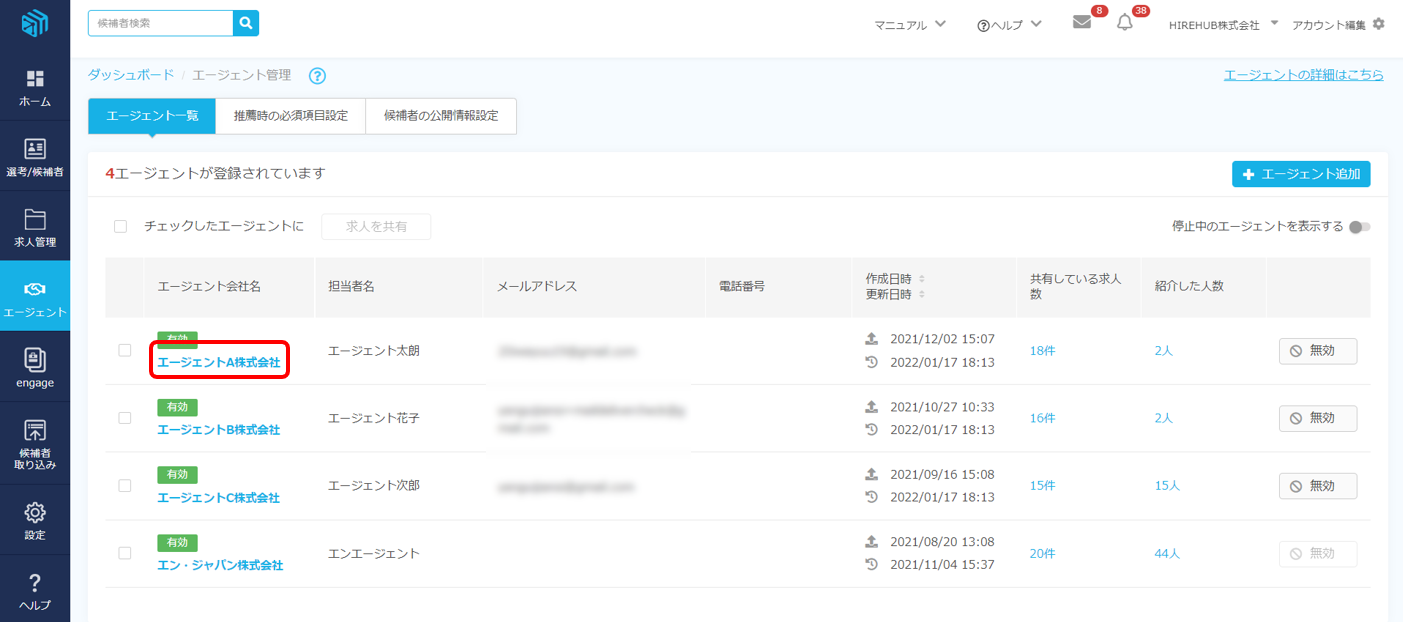Screen dimensions: 1403x622
Task: Open the notifications bell icon
Action: point(1124,22)
